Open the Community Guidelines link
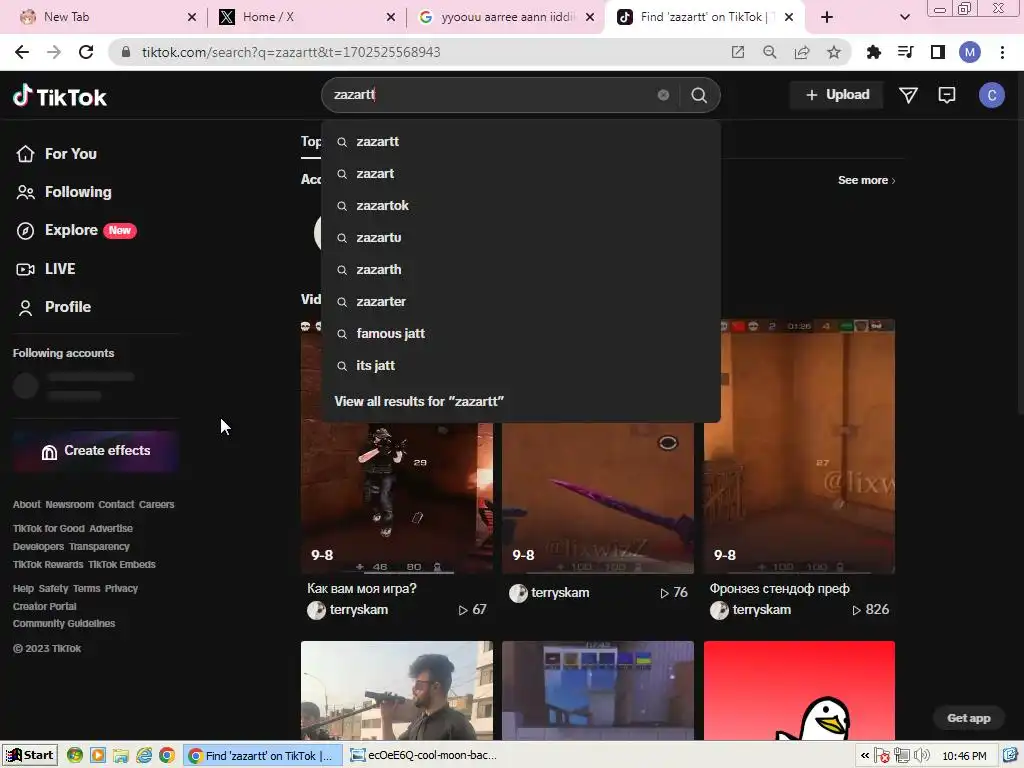1024x768 pixels. (64, 624)
